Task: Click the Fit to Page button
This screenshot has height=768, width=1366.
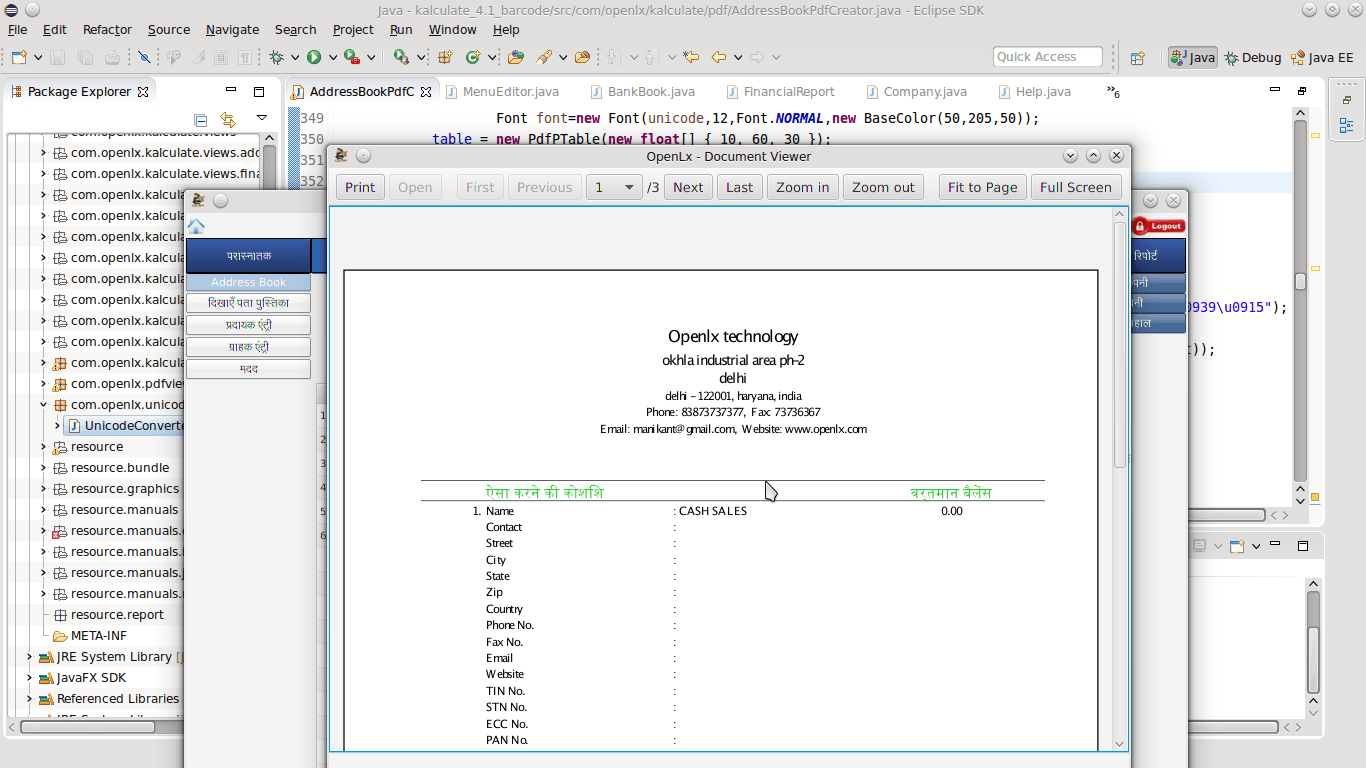Action: (x=982, y=187)
